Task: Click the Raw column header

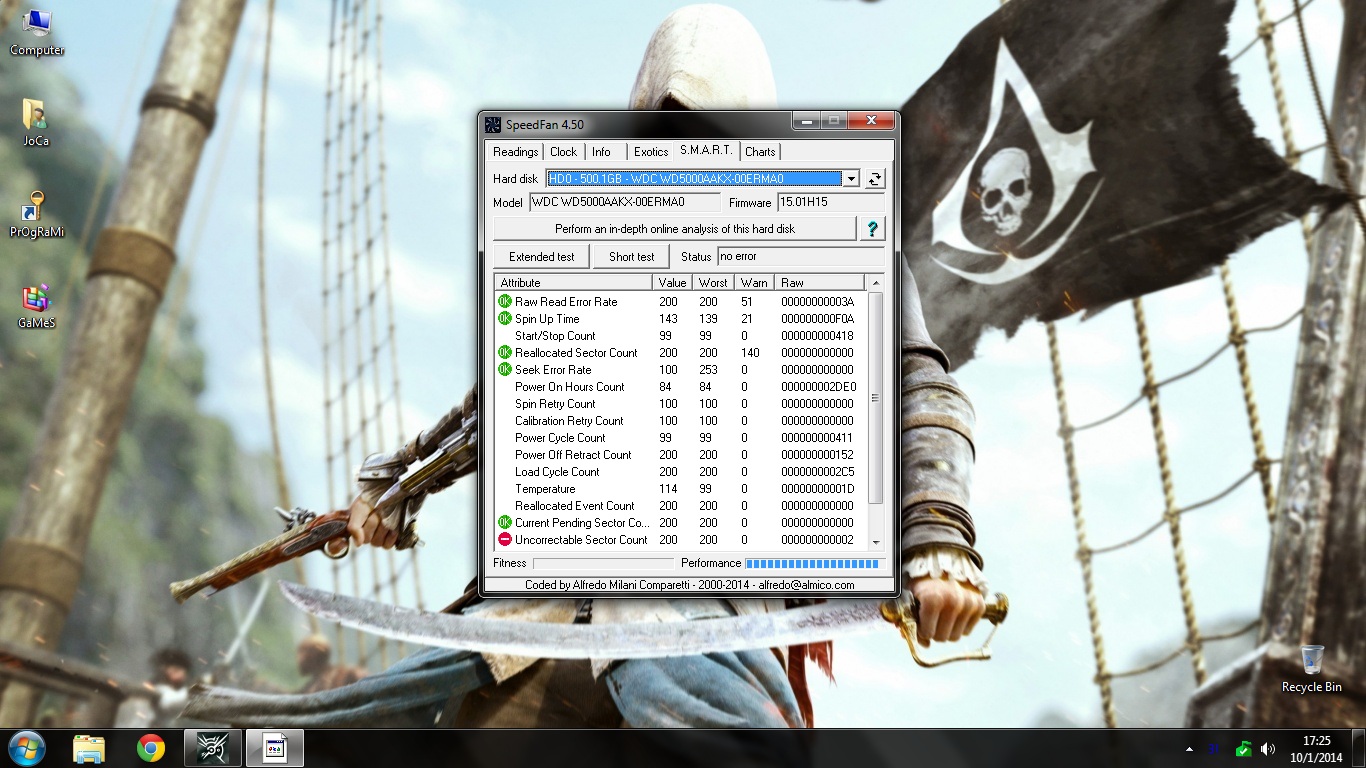Action: (x=820, y=283)
